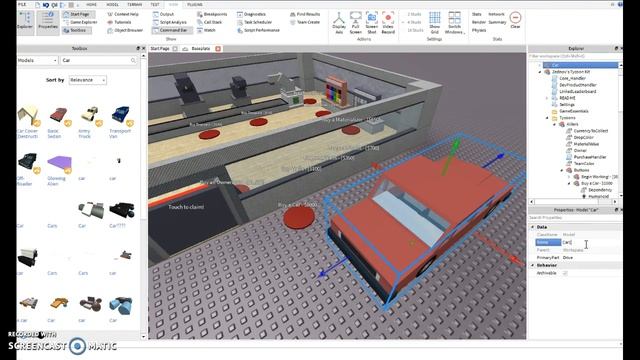The height and width of the screenshot is (360, 640).
Task: Toggle Stats display
Action: coord(476,14)
